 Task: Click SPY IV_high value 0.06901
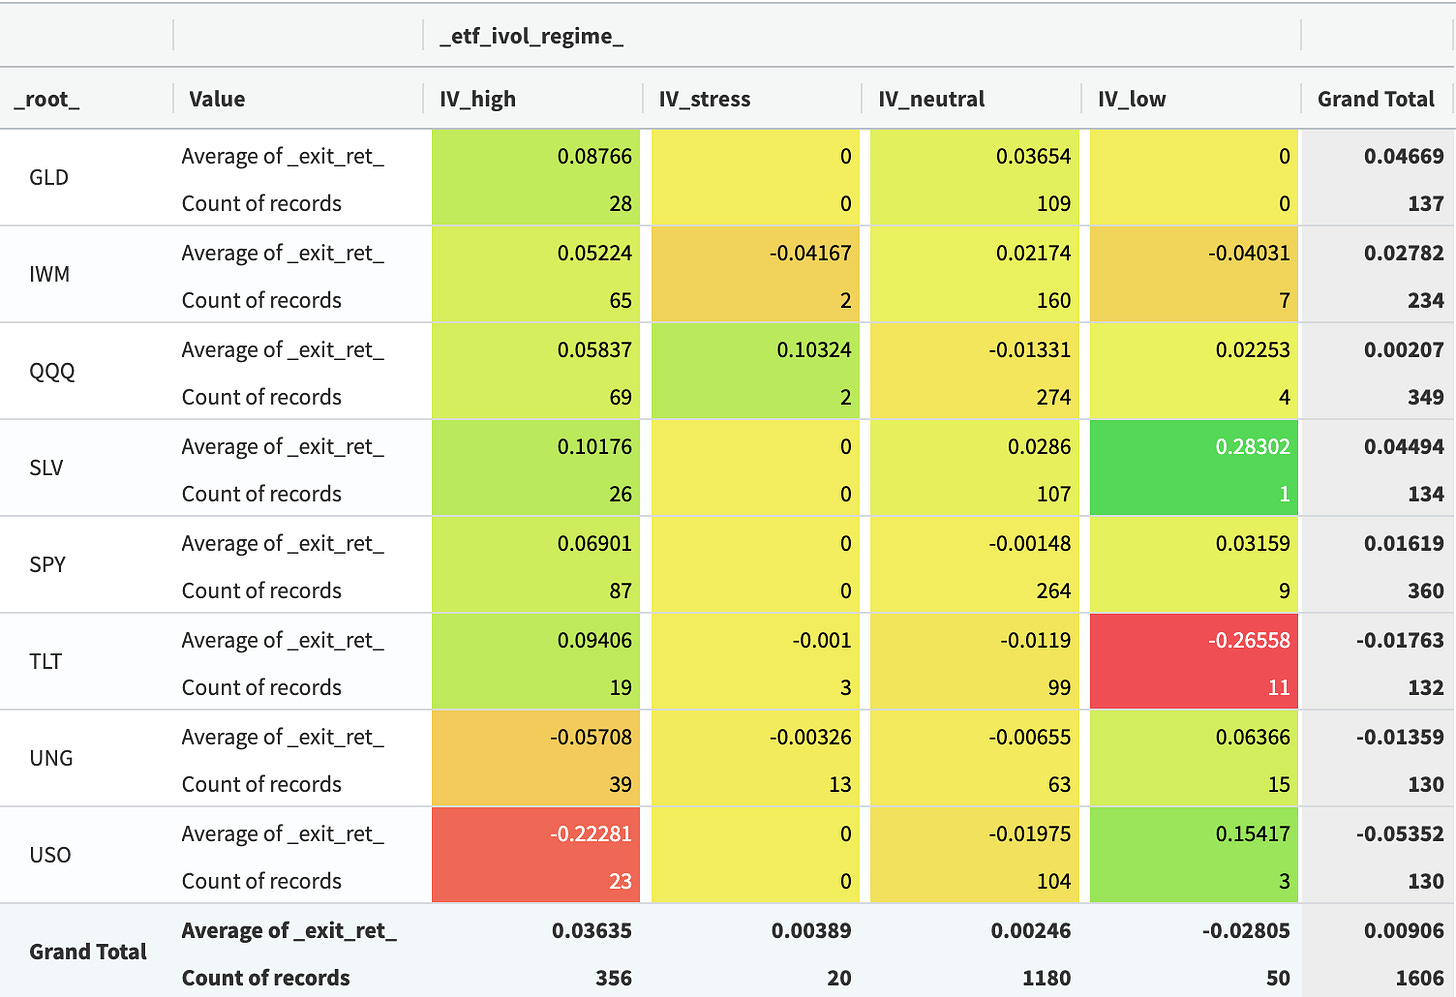click(595, 544)
